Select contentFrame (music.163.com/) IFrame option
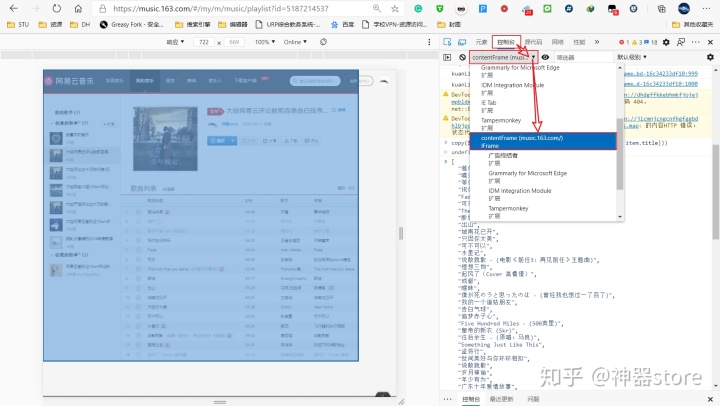 (x=543, y=141)
